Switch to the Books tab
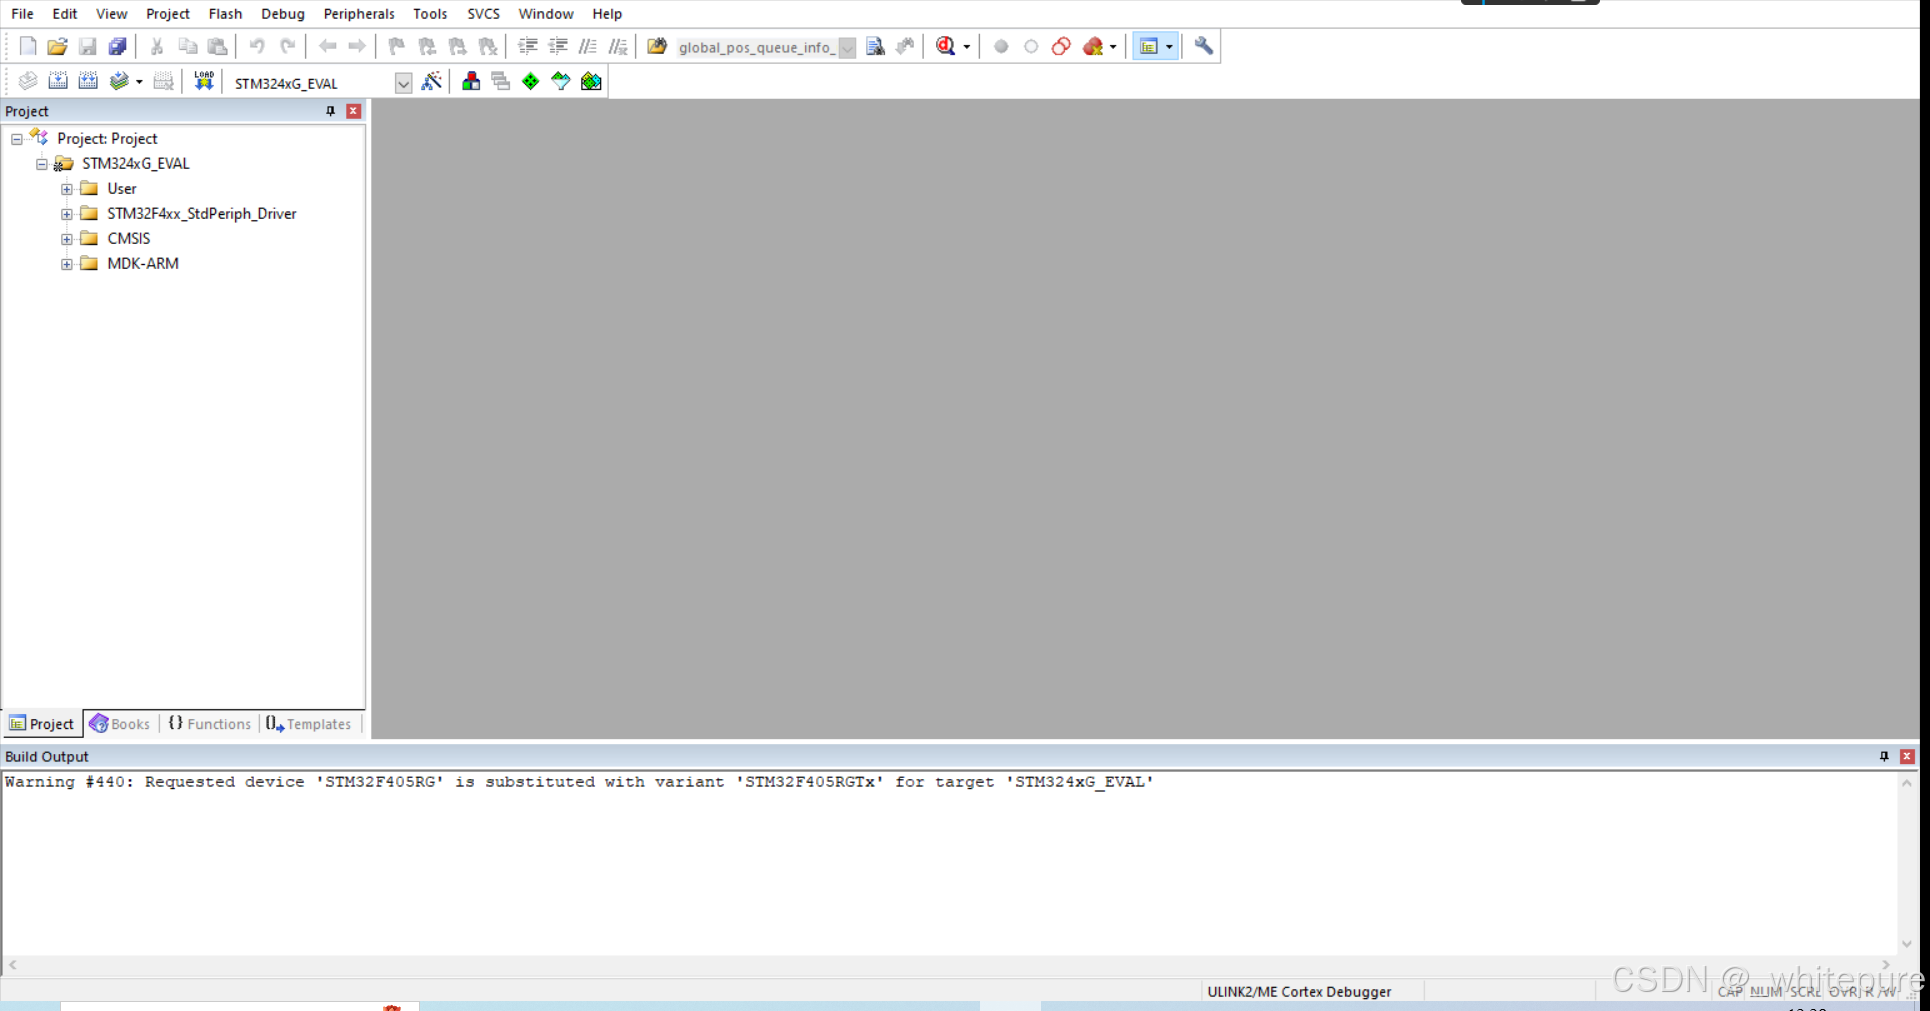The width and height of the screenshot is (1930, 1011). click(120, 724)
